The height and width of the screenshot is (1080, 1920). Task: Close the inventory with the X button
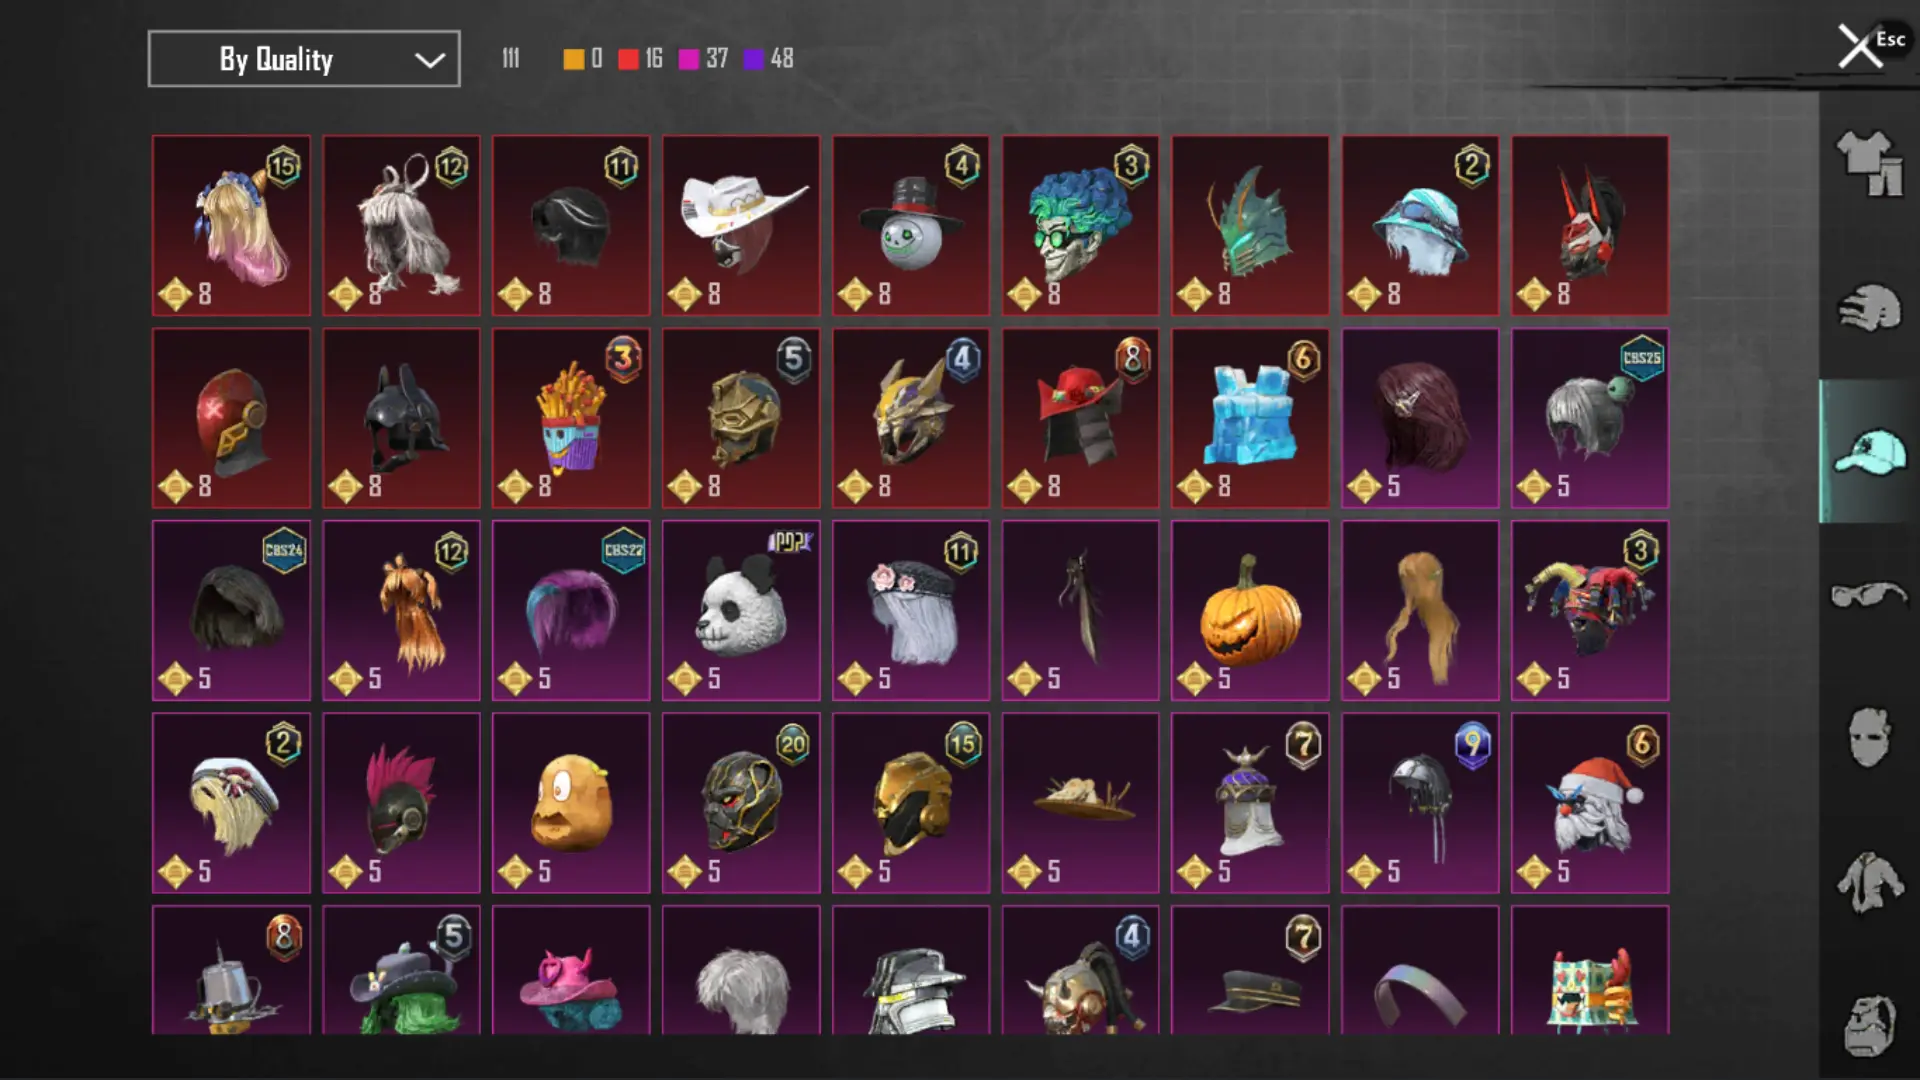(1860, 46)
